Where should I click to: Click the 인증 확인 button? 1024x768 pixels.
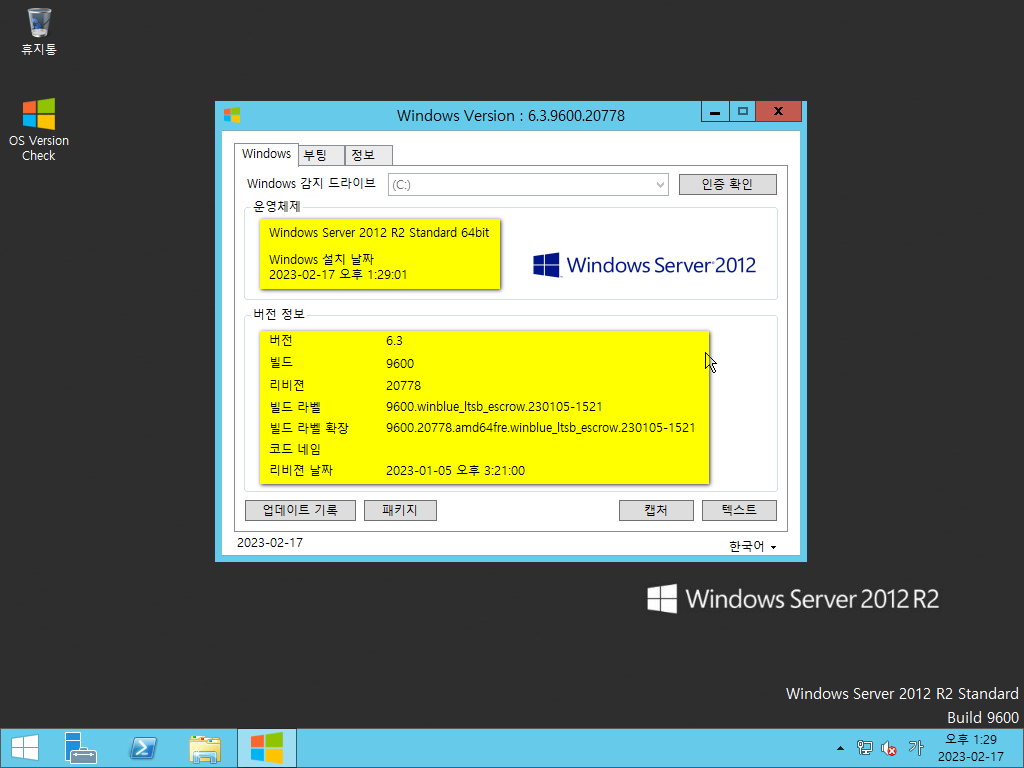[728, 184]
